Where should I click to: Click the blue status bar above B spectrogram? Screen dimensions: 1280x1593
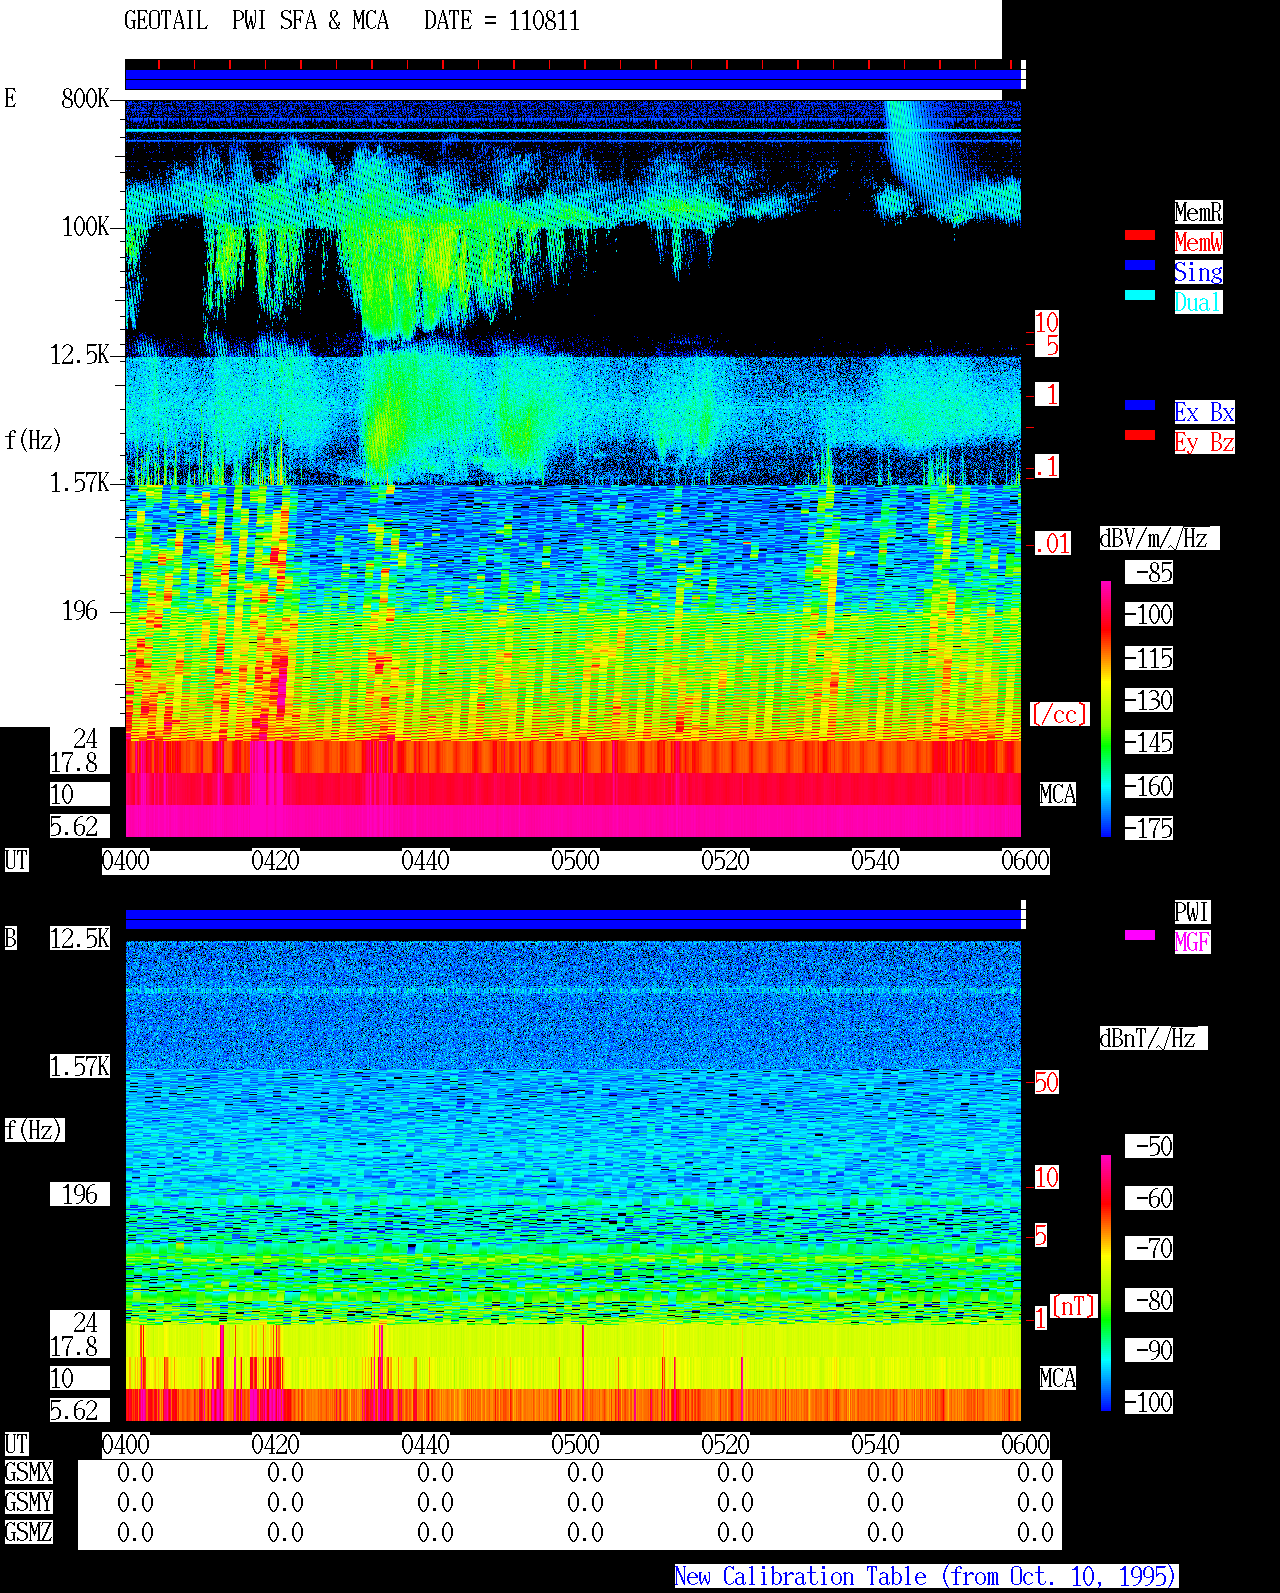(x=573, y=919)
